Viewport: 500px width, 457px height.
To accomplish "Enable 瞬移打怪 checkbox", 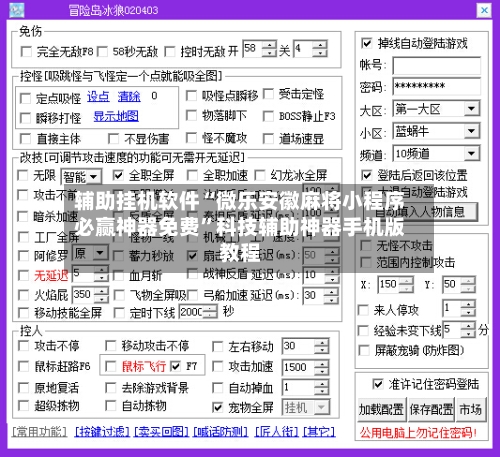I will tap(25, 118).
